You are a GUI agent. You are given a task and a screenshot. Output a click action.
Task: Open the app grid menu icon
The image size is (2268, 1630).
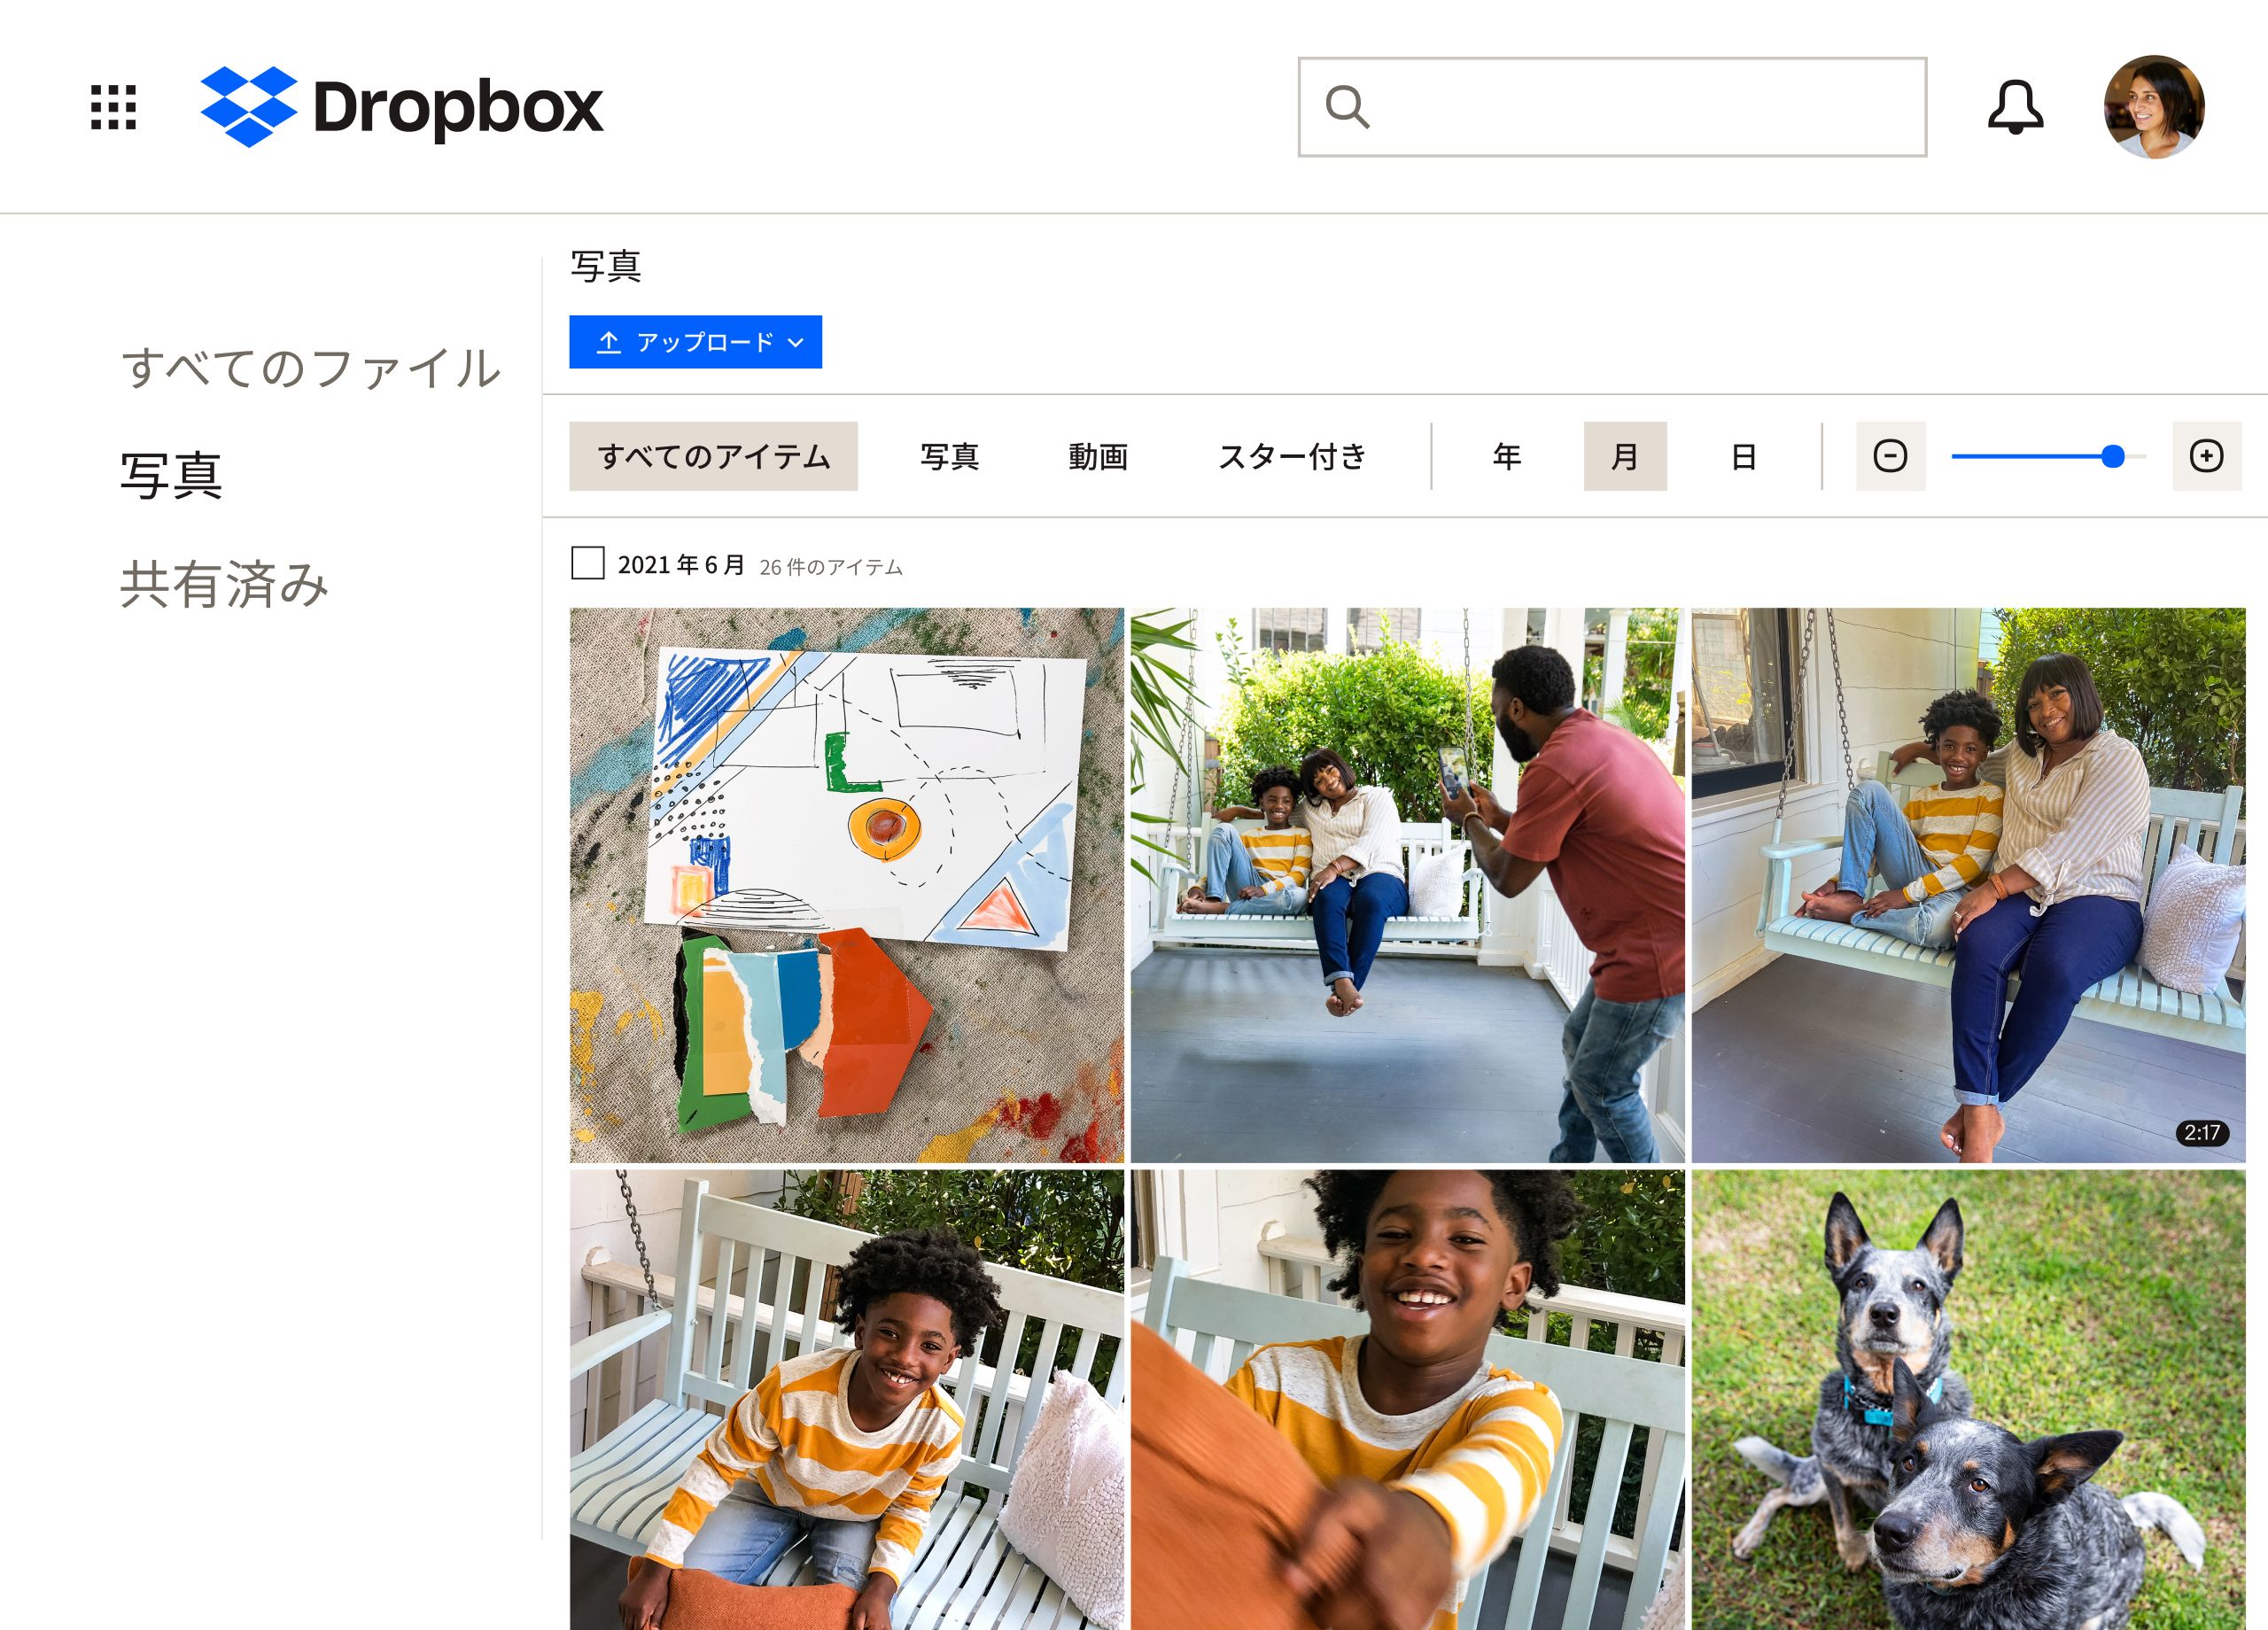[114, 107]
